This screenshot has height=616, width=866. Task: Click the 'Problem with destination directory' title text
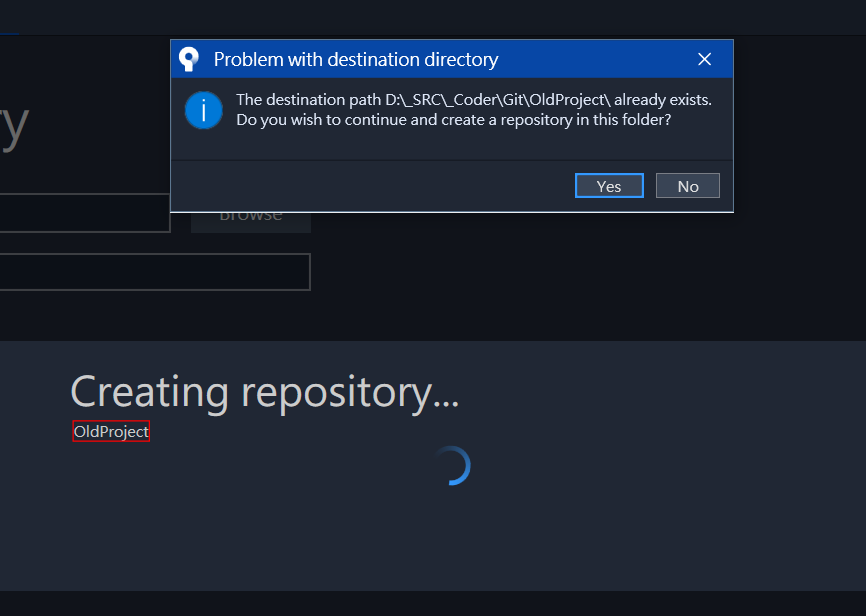pos(356,60)
